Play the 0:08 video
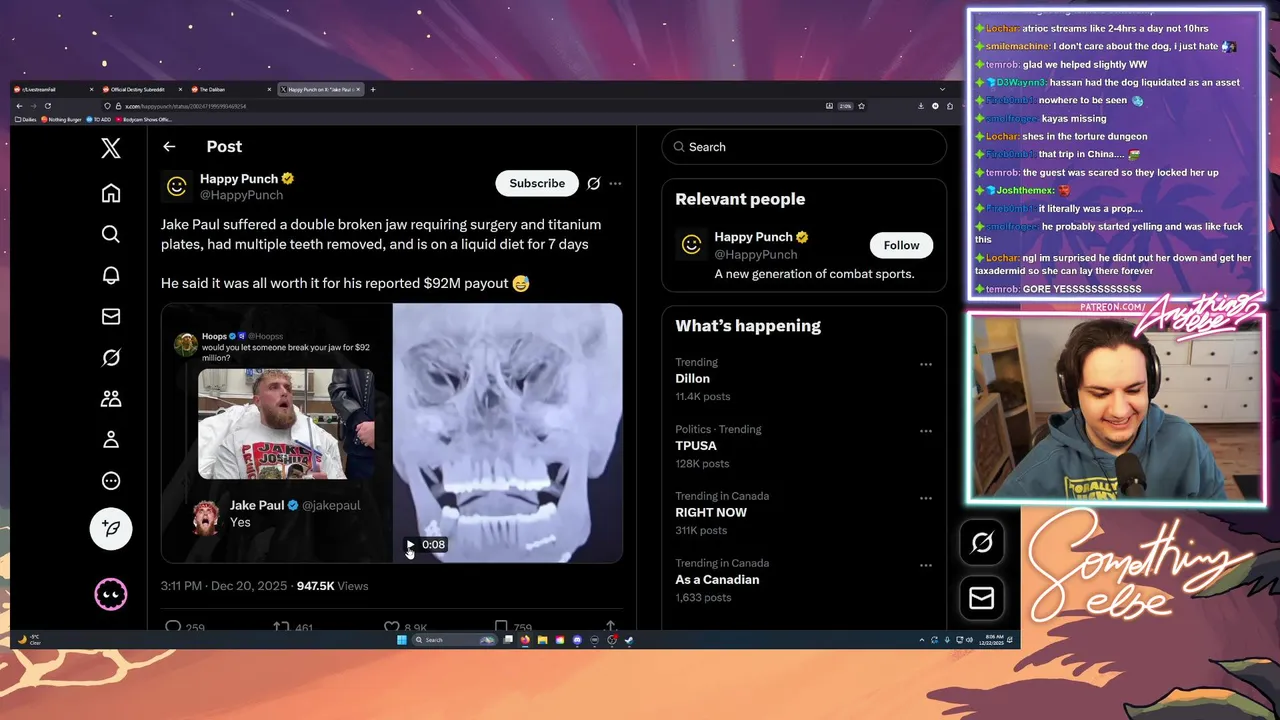This screenshot has height=720, width=1280. click(x=410, y=545)
